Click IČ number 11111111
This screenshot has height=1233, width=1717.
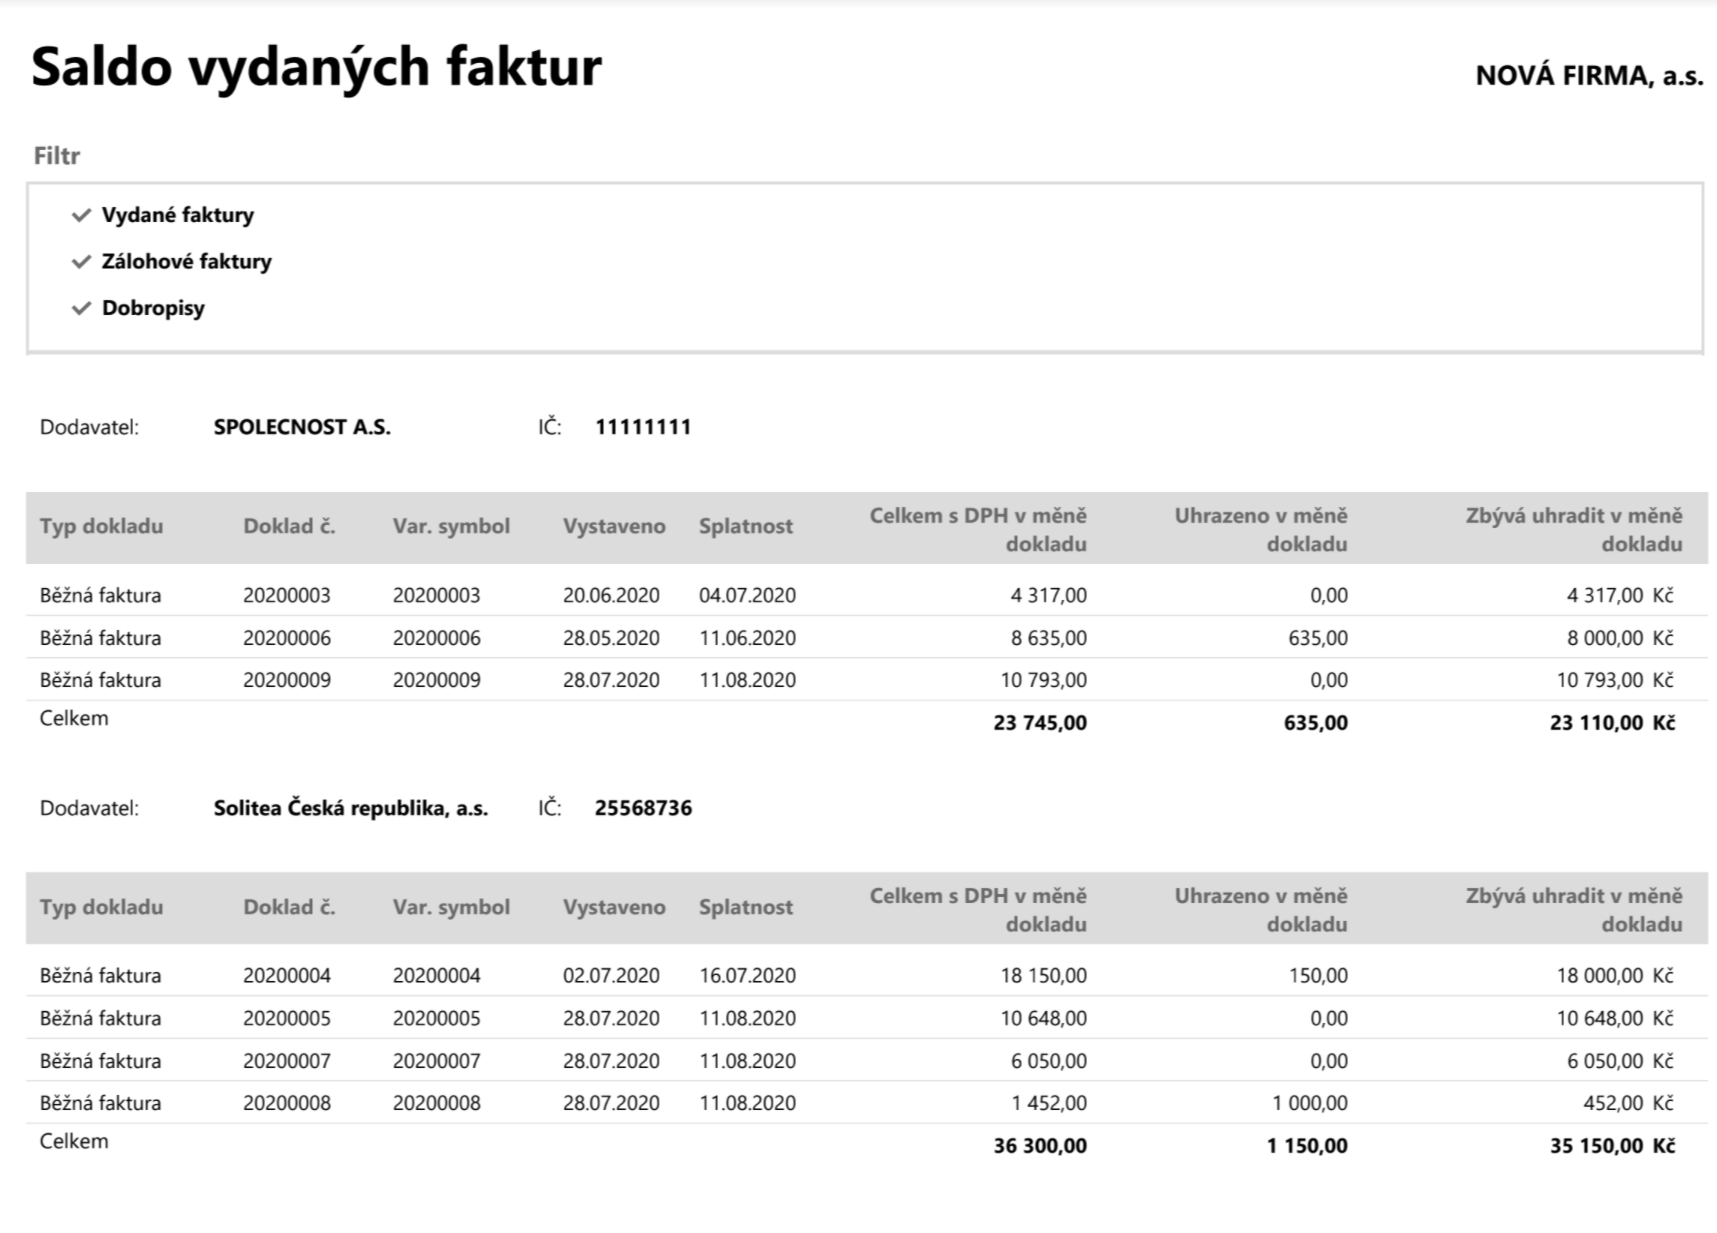643,427
